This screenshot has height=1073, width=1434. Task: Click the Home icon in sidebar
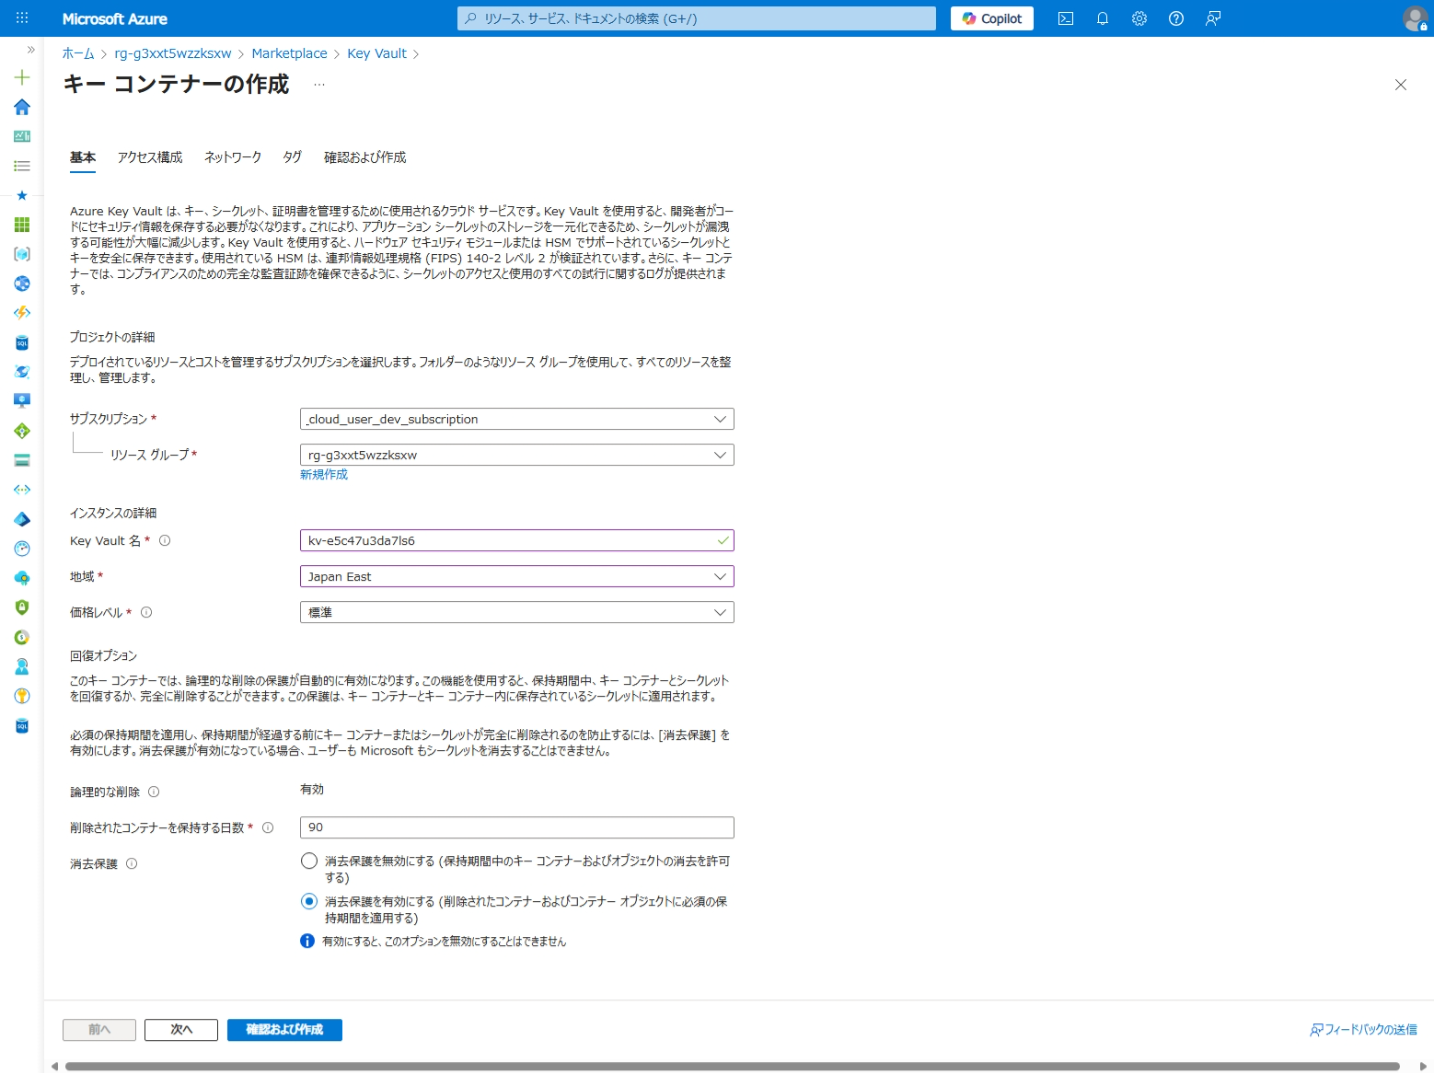click(x=22, y=107)
